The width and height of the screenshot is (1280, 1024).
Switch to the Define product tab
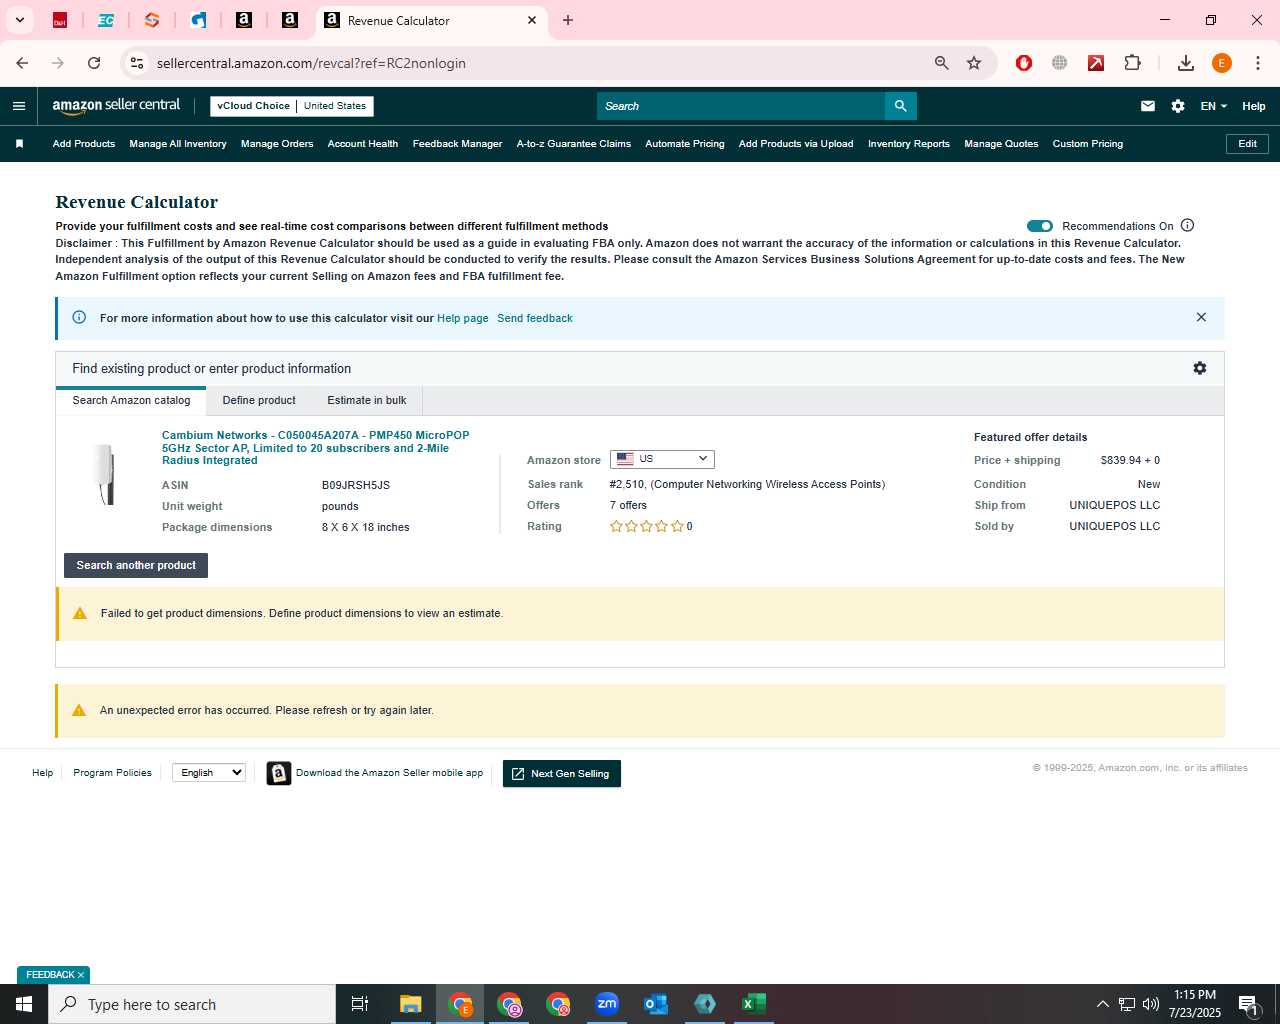(259, 400)
